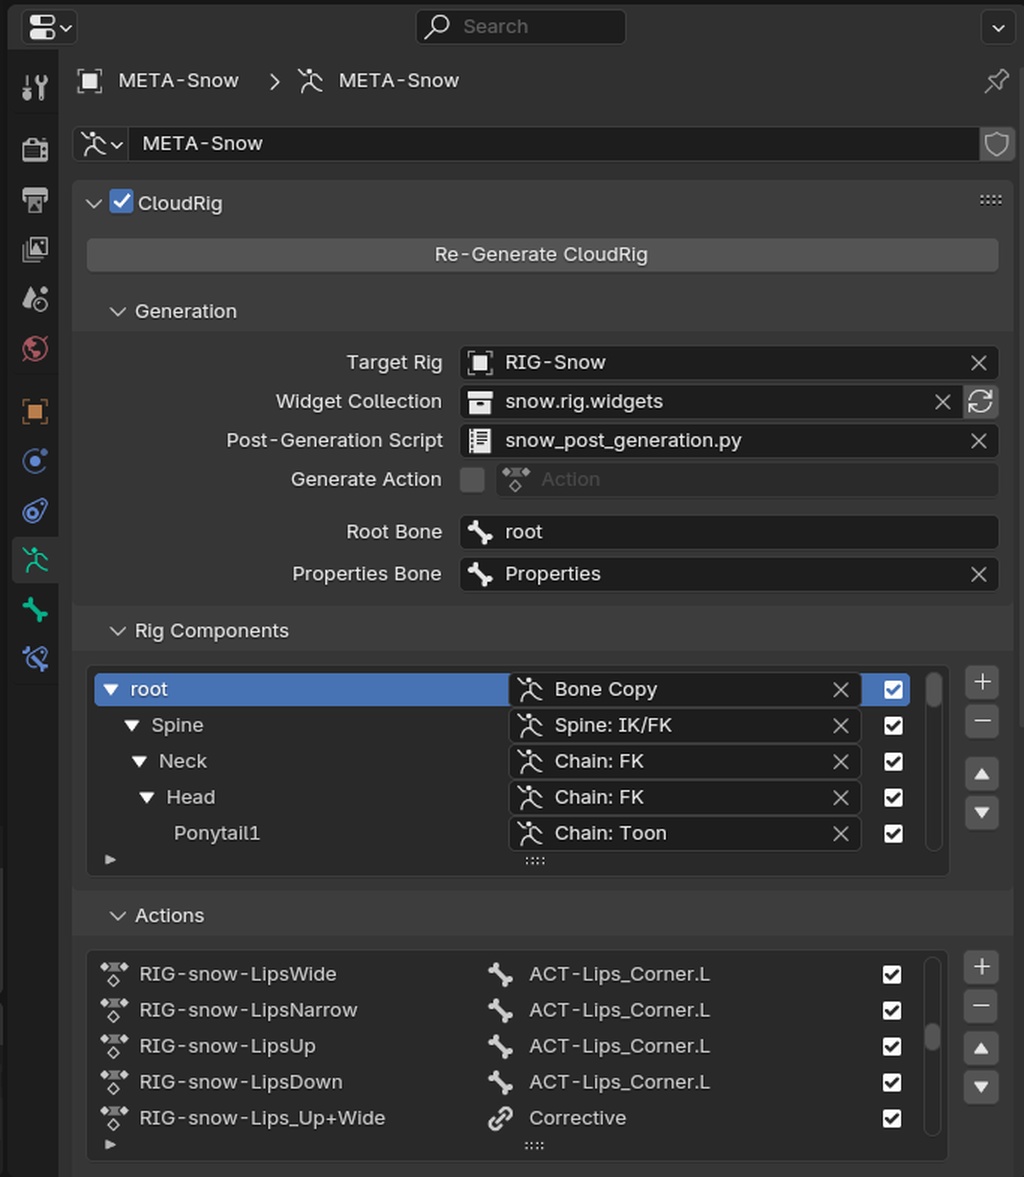Clear the Post-Generation Script field
This screenshot has width=1024, height=1177.
pyautogui.click(x=978, y=441)
